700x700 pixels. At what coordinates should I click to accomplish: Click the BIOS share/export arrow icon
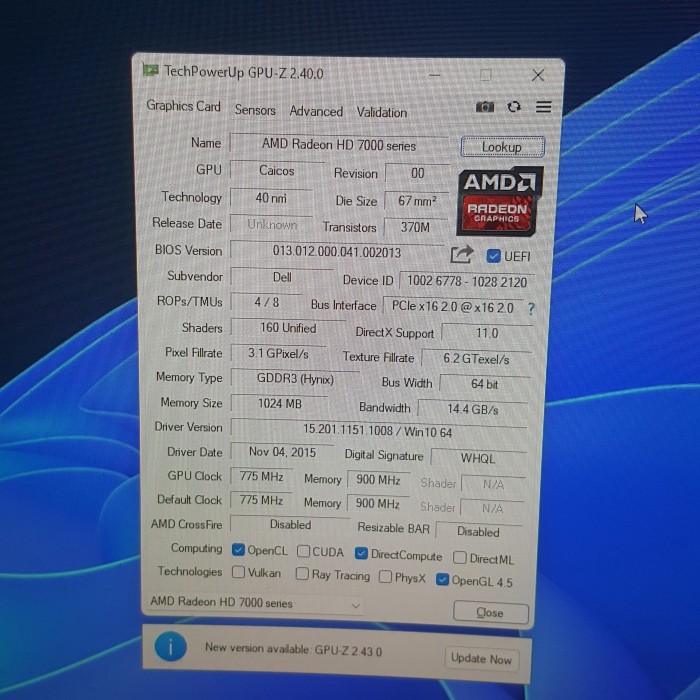click(461, 255)
